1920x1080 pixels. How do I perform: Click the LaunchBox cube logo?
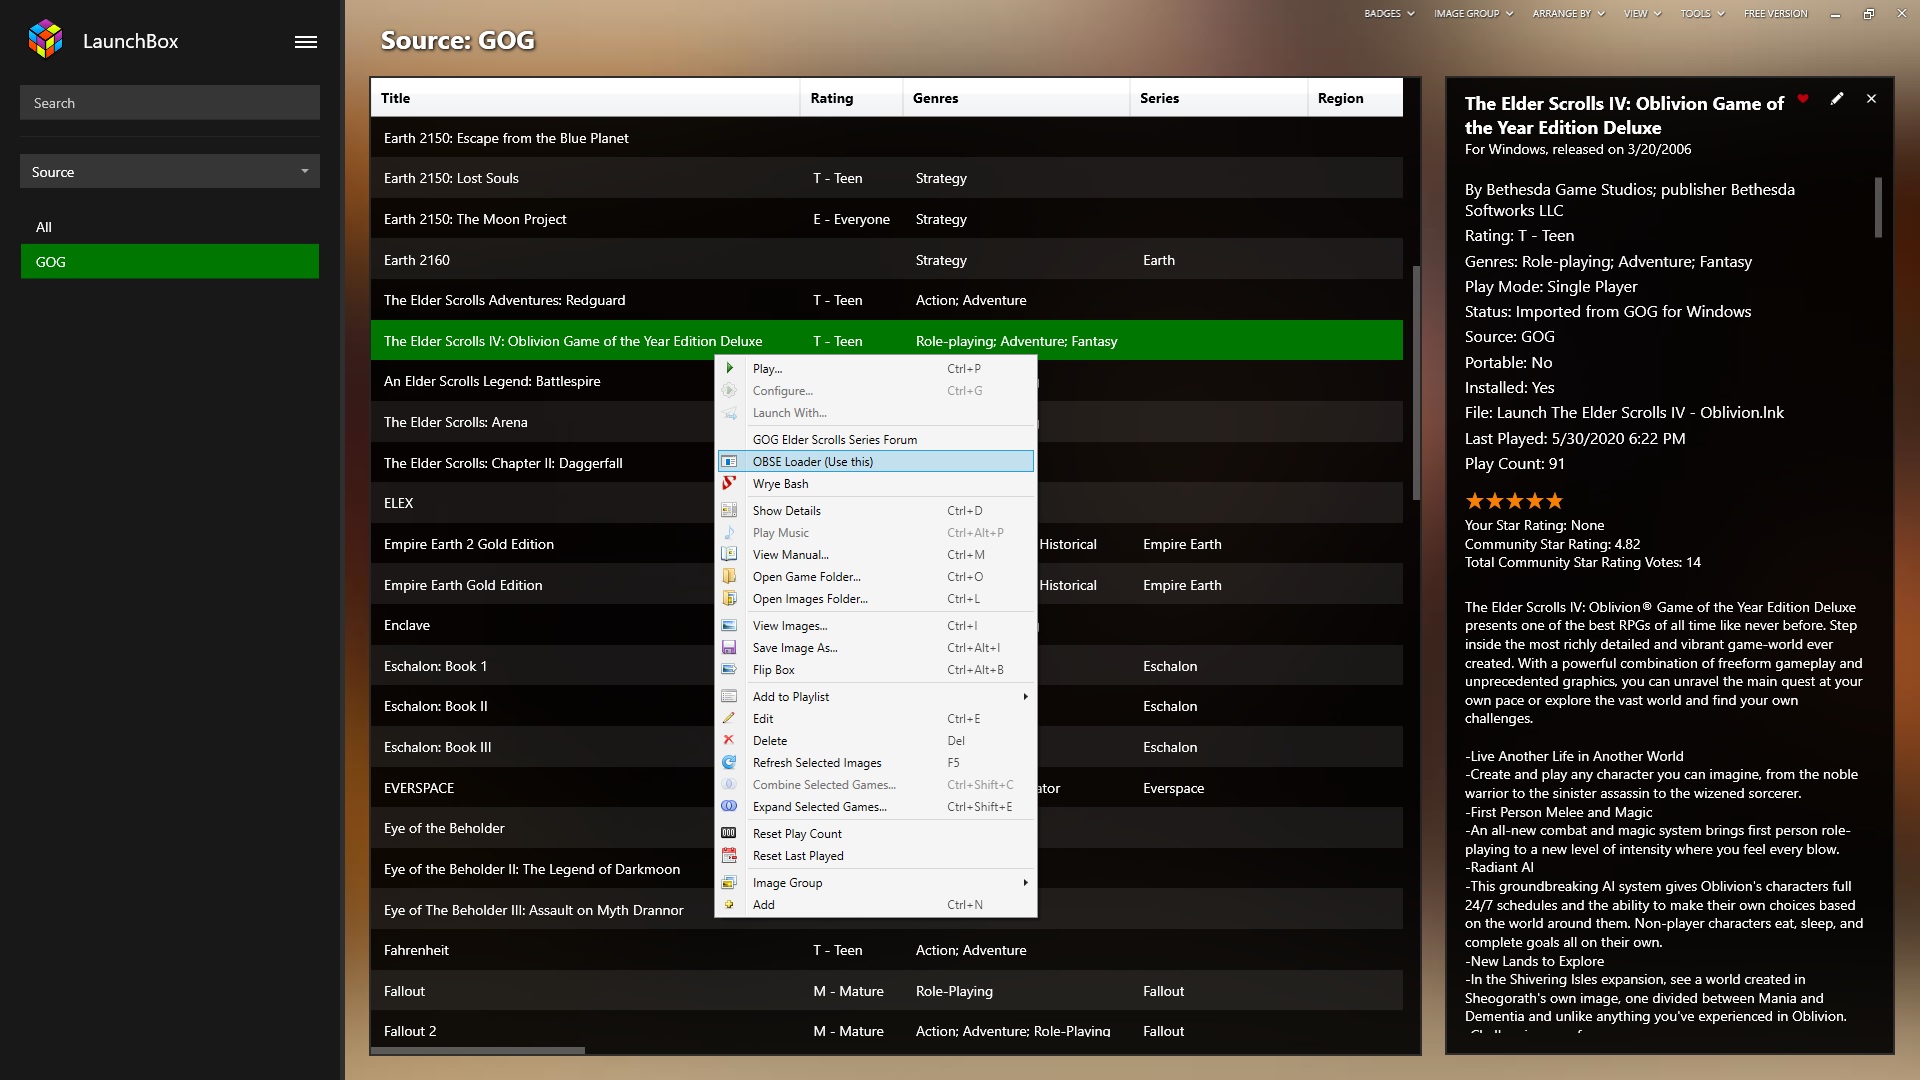(46, 40)
